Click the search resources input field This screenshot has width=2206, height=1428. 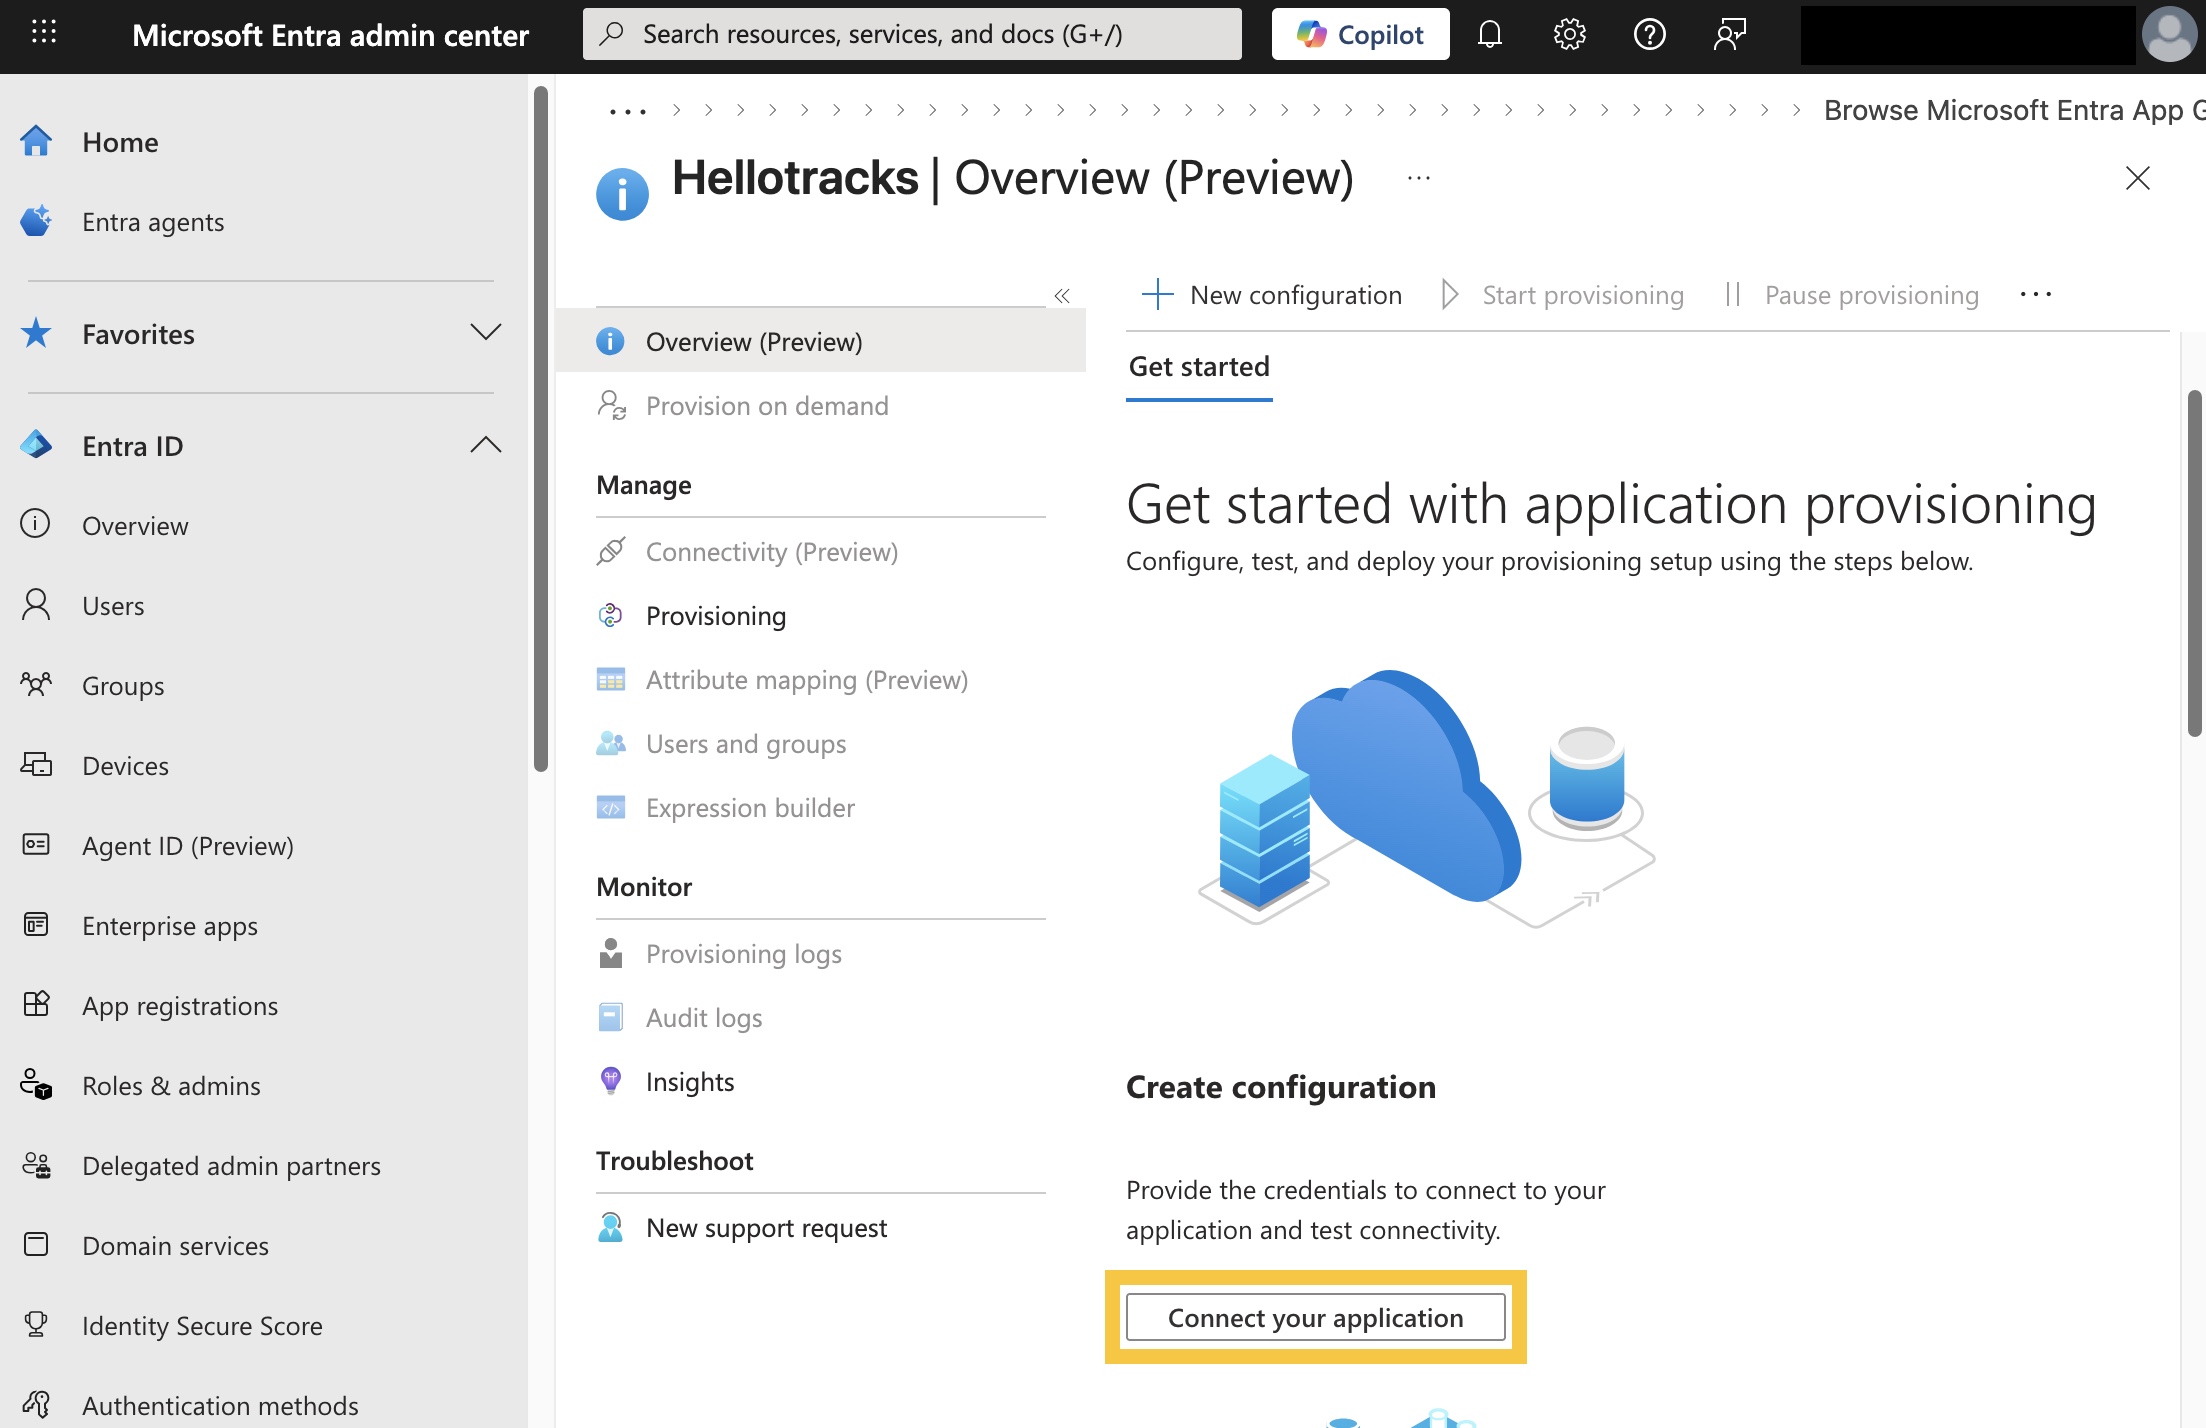912,35
